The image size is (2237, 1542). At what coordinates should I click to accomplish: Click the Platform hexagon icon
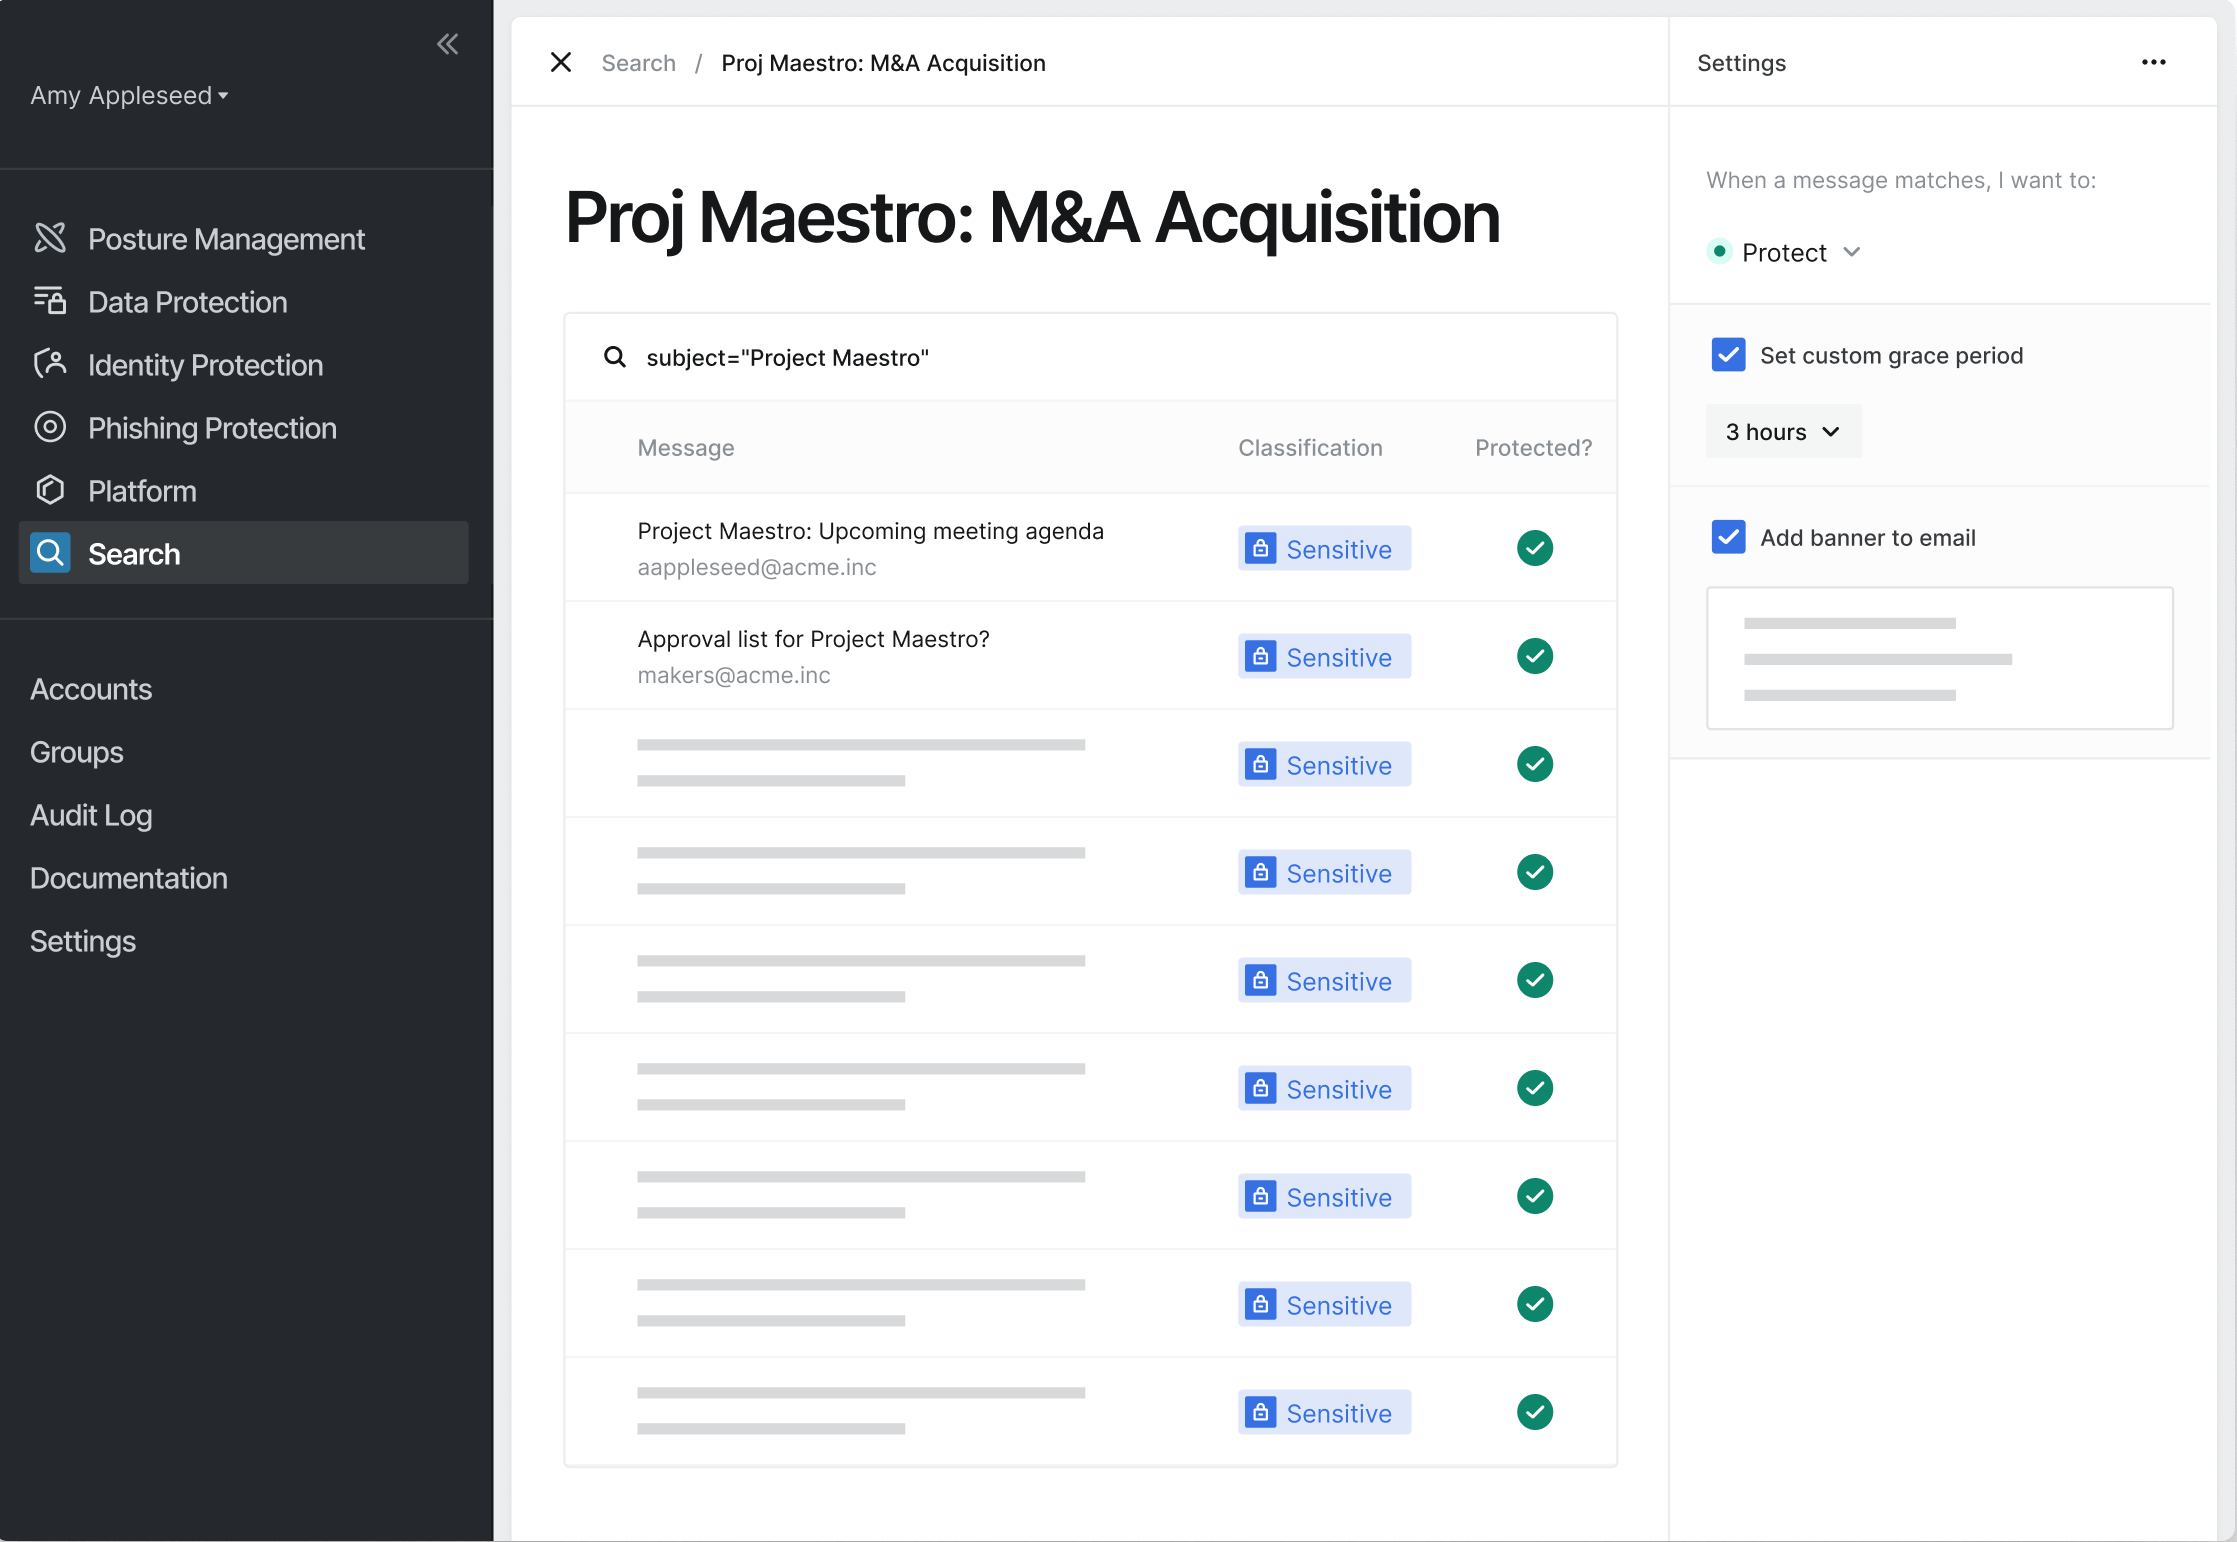pyautogui.click(x=50, y=490)
